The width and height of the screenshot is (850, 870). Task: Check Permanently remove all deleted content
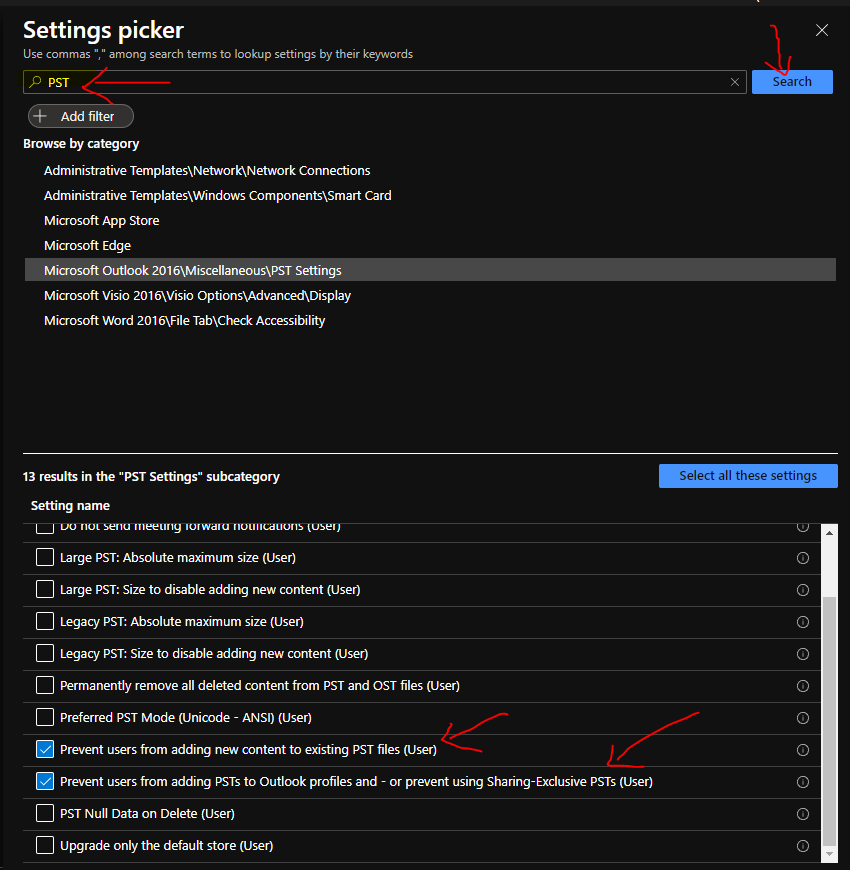(x=45, y=685)
